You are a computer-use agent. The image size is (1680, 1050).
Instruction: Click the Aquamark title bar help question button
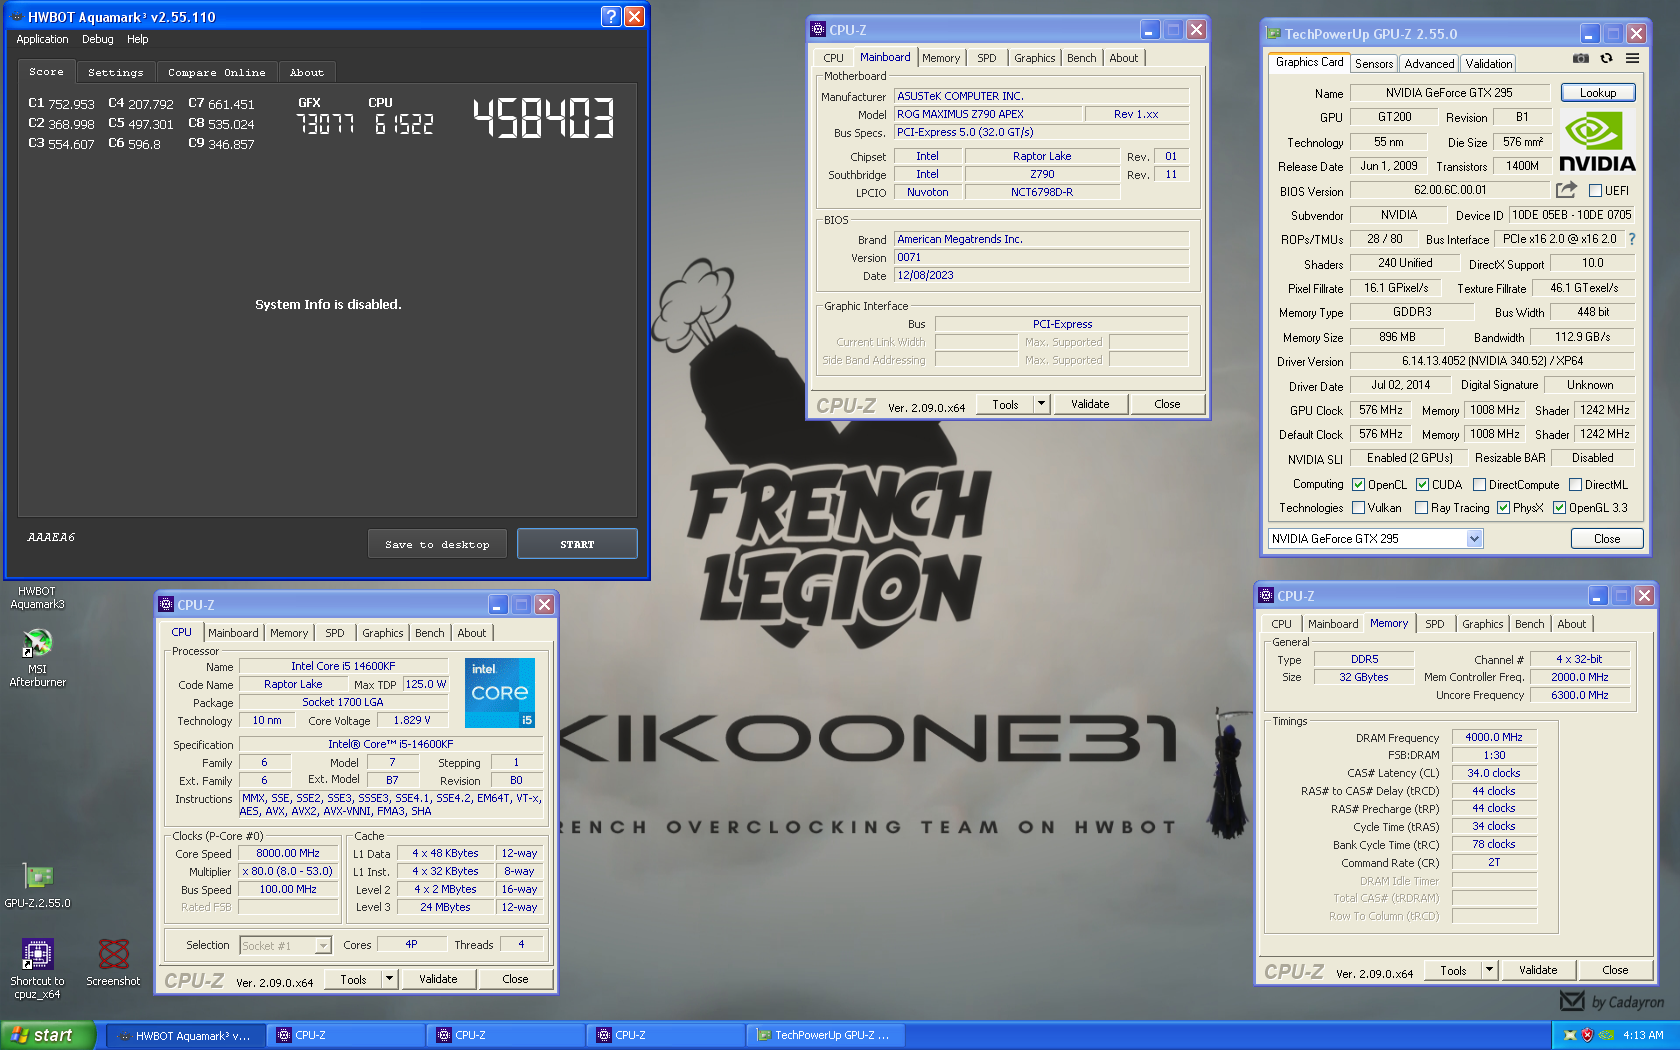611,16
